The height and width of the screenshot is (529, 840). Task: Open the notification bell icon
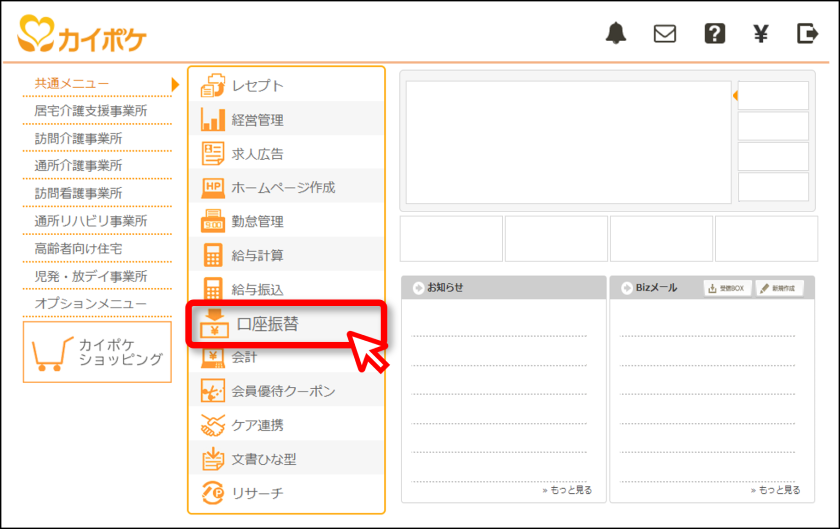click(x=616, y=33)
